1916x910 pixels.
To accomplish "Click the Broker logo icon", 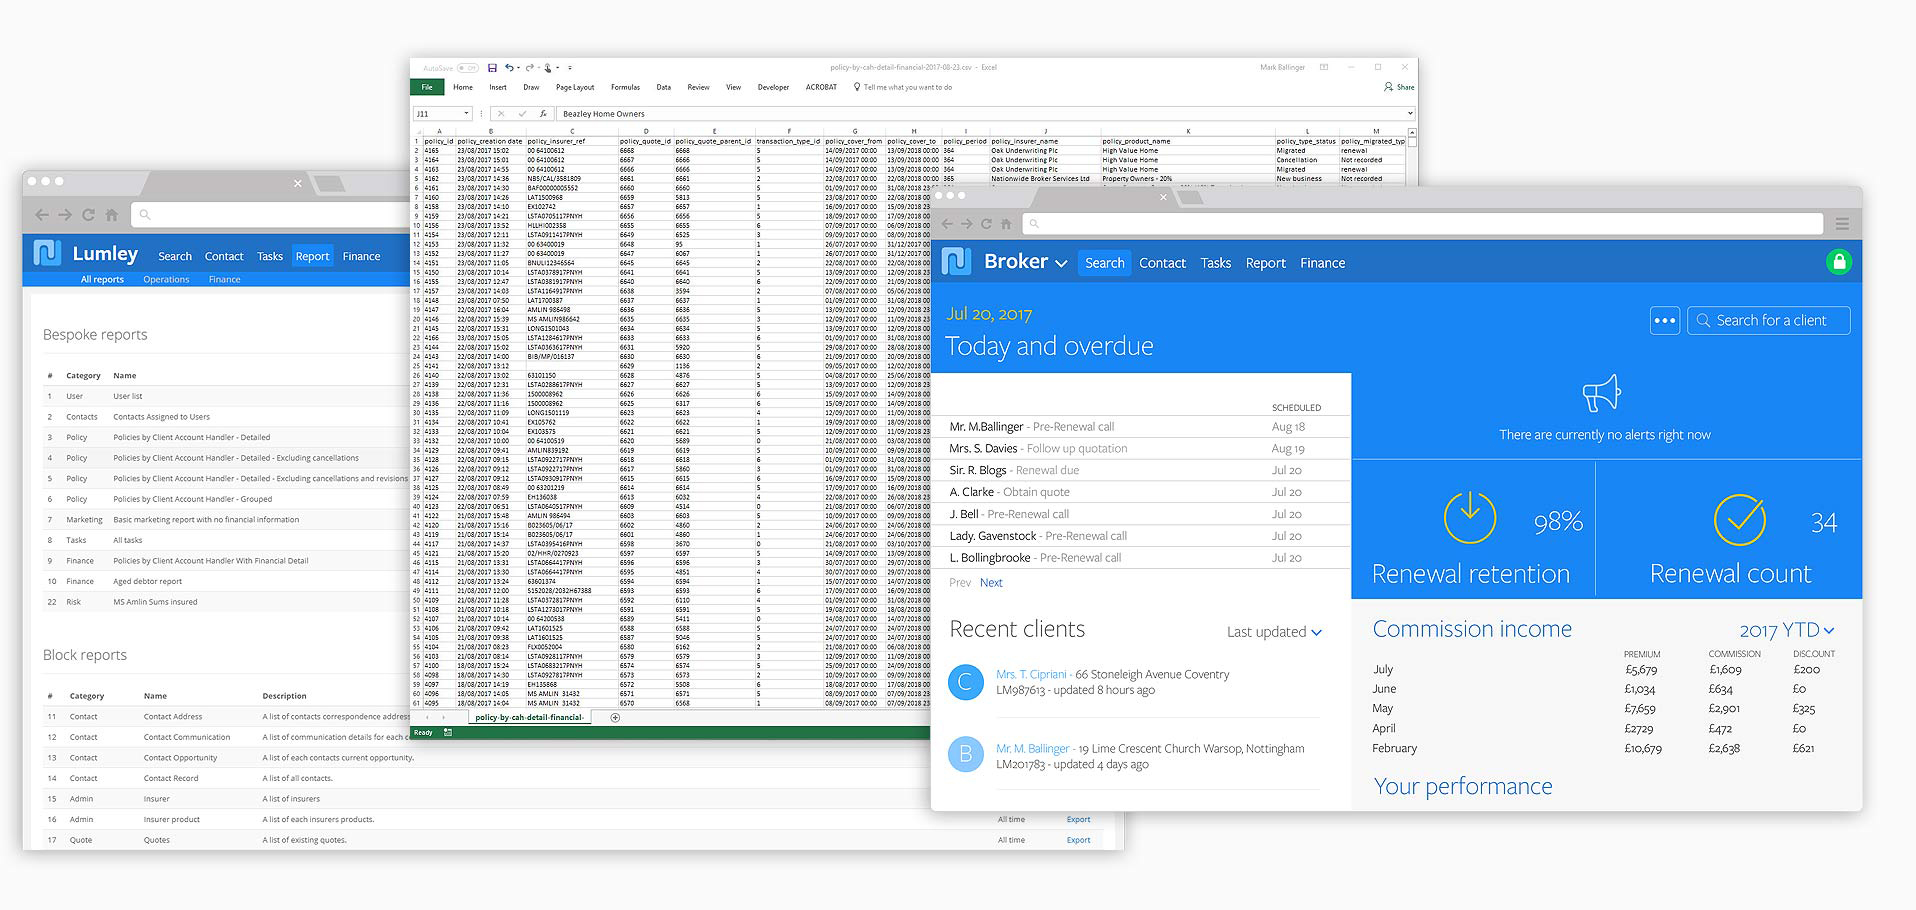I will (956, 262).
